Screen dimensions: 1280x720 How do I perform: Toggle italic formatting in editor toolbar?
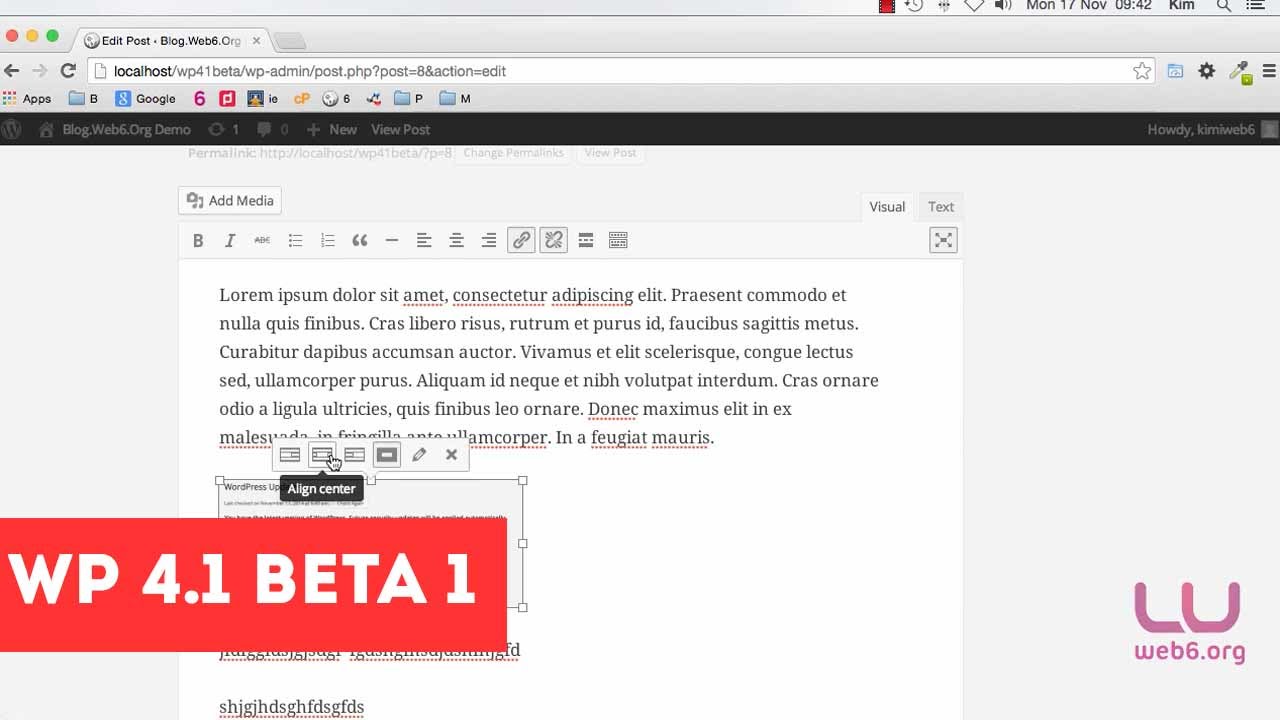(x=230, y=240)
